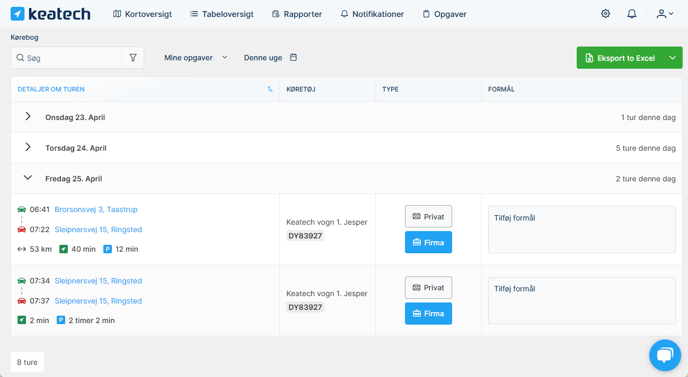
Task: Click the DY83927 plate in first trip
Action: pyautogui.click(x=305, y=236)
